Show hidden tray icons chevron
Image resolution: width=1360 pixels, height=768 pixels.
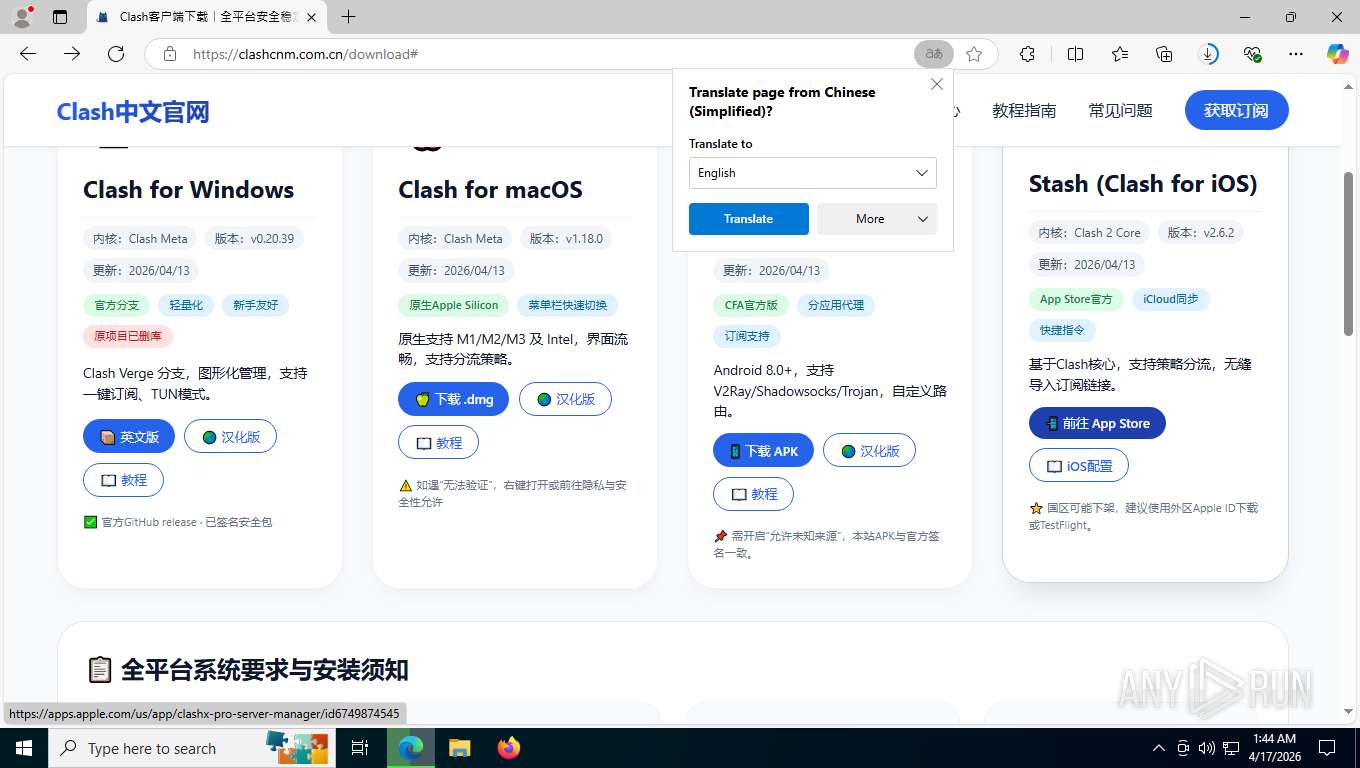(x=1159, y=748)
